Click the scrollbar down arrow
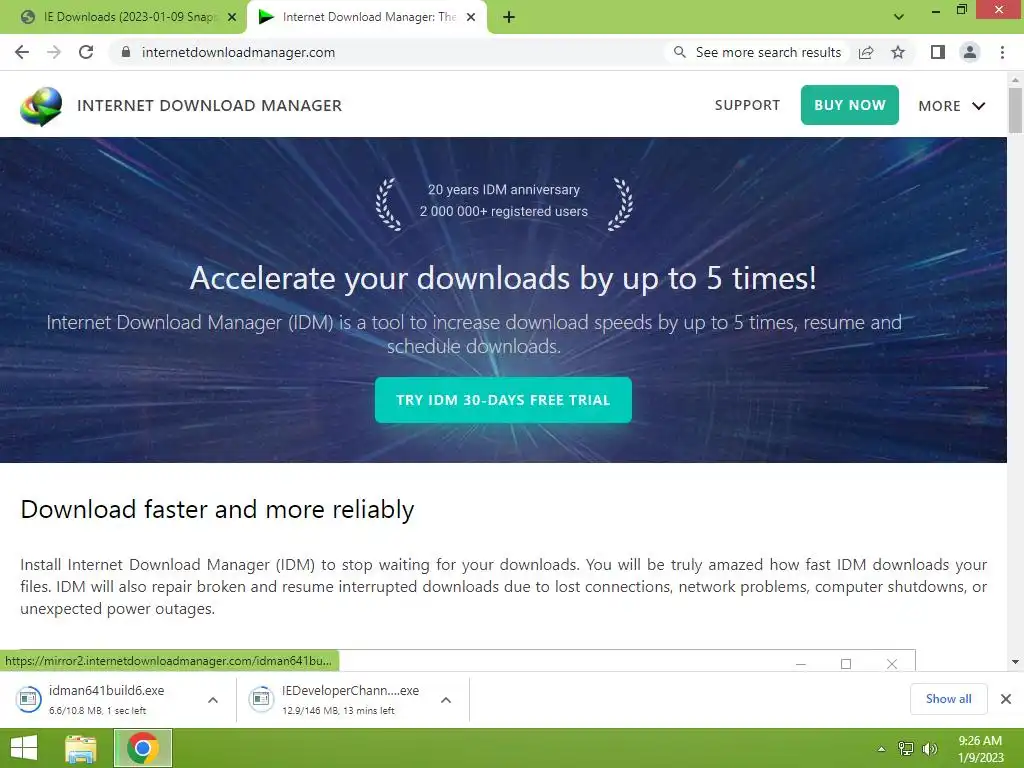The width and height of the screenshot is (1024, 768). (x=1015, y=662)
